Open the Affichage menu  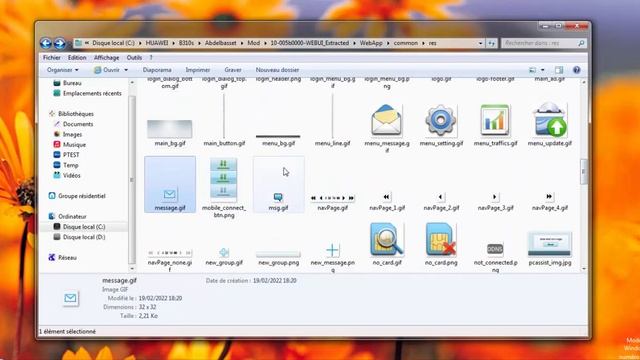(106, 58)
